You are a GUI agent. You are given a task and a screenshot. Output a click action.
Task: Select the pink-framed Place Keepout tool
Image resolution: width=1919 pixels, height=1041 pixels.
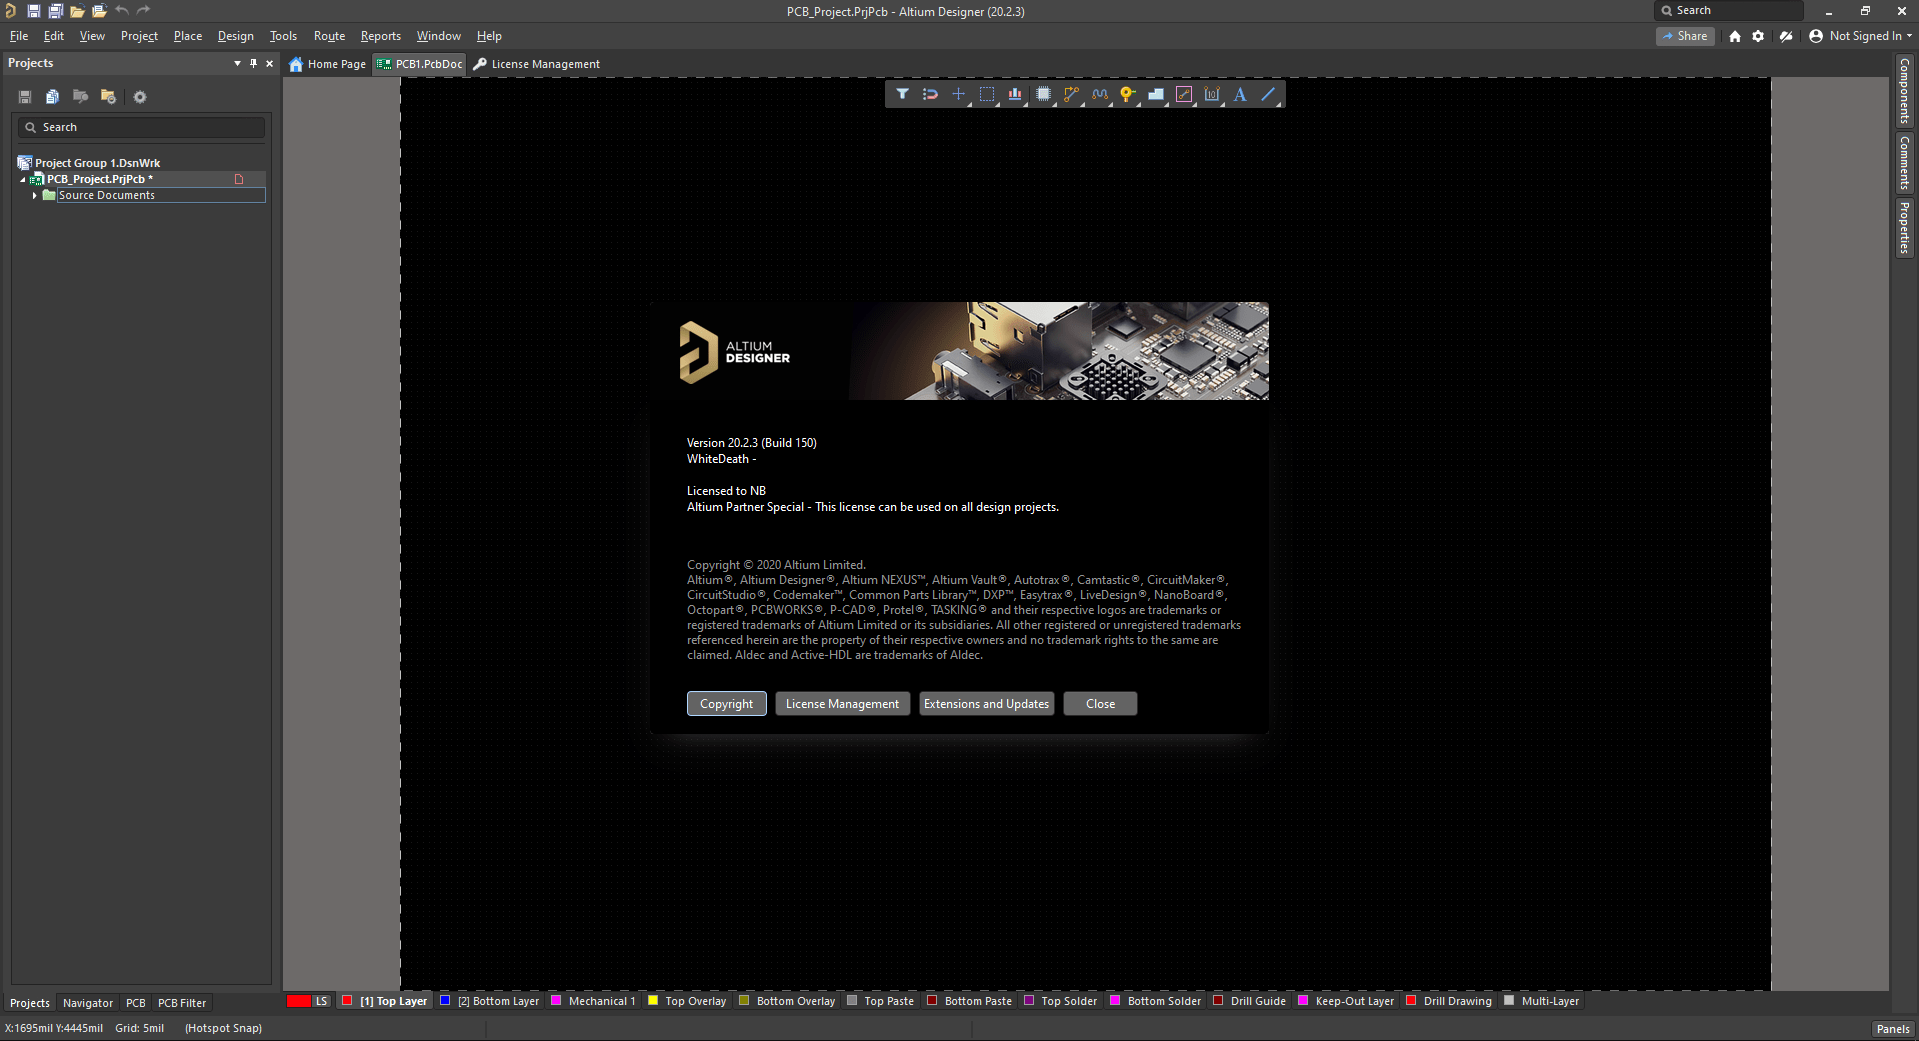[x=1184, y=94]
